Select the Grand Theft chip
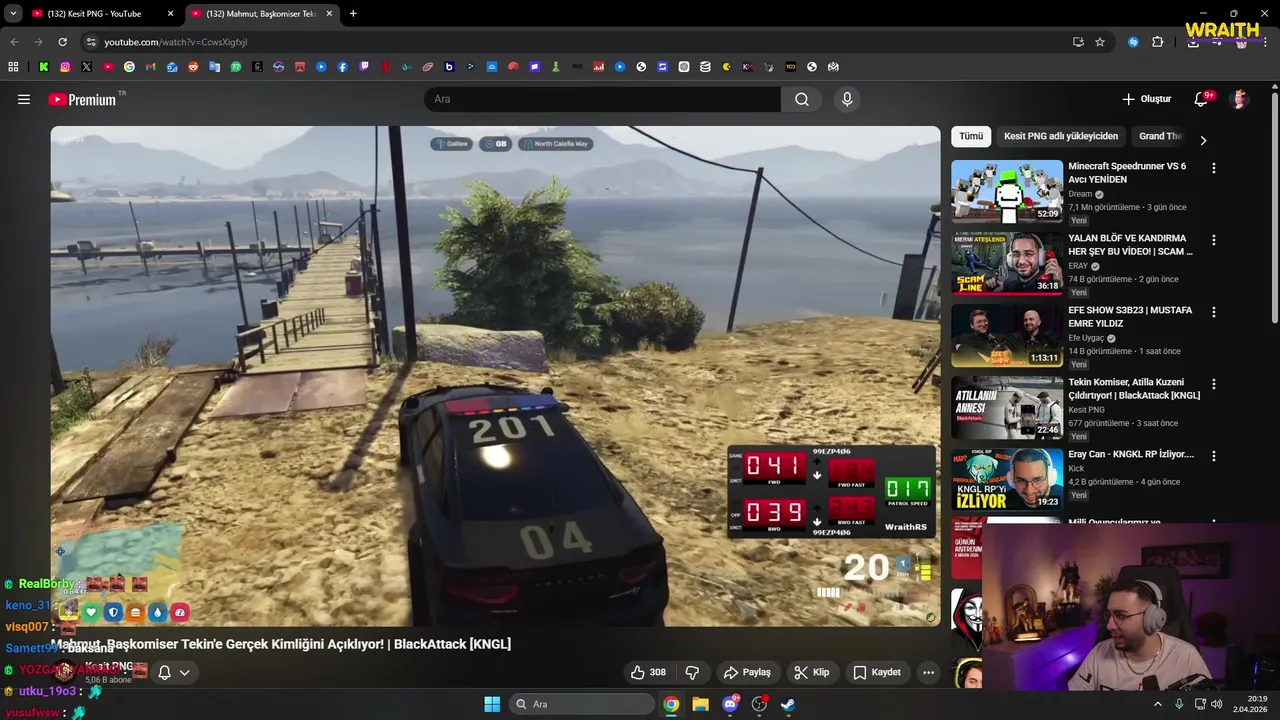Screen dimensions: 1280x720 click(x=1160, y=136)
